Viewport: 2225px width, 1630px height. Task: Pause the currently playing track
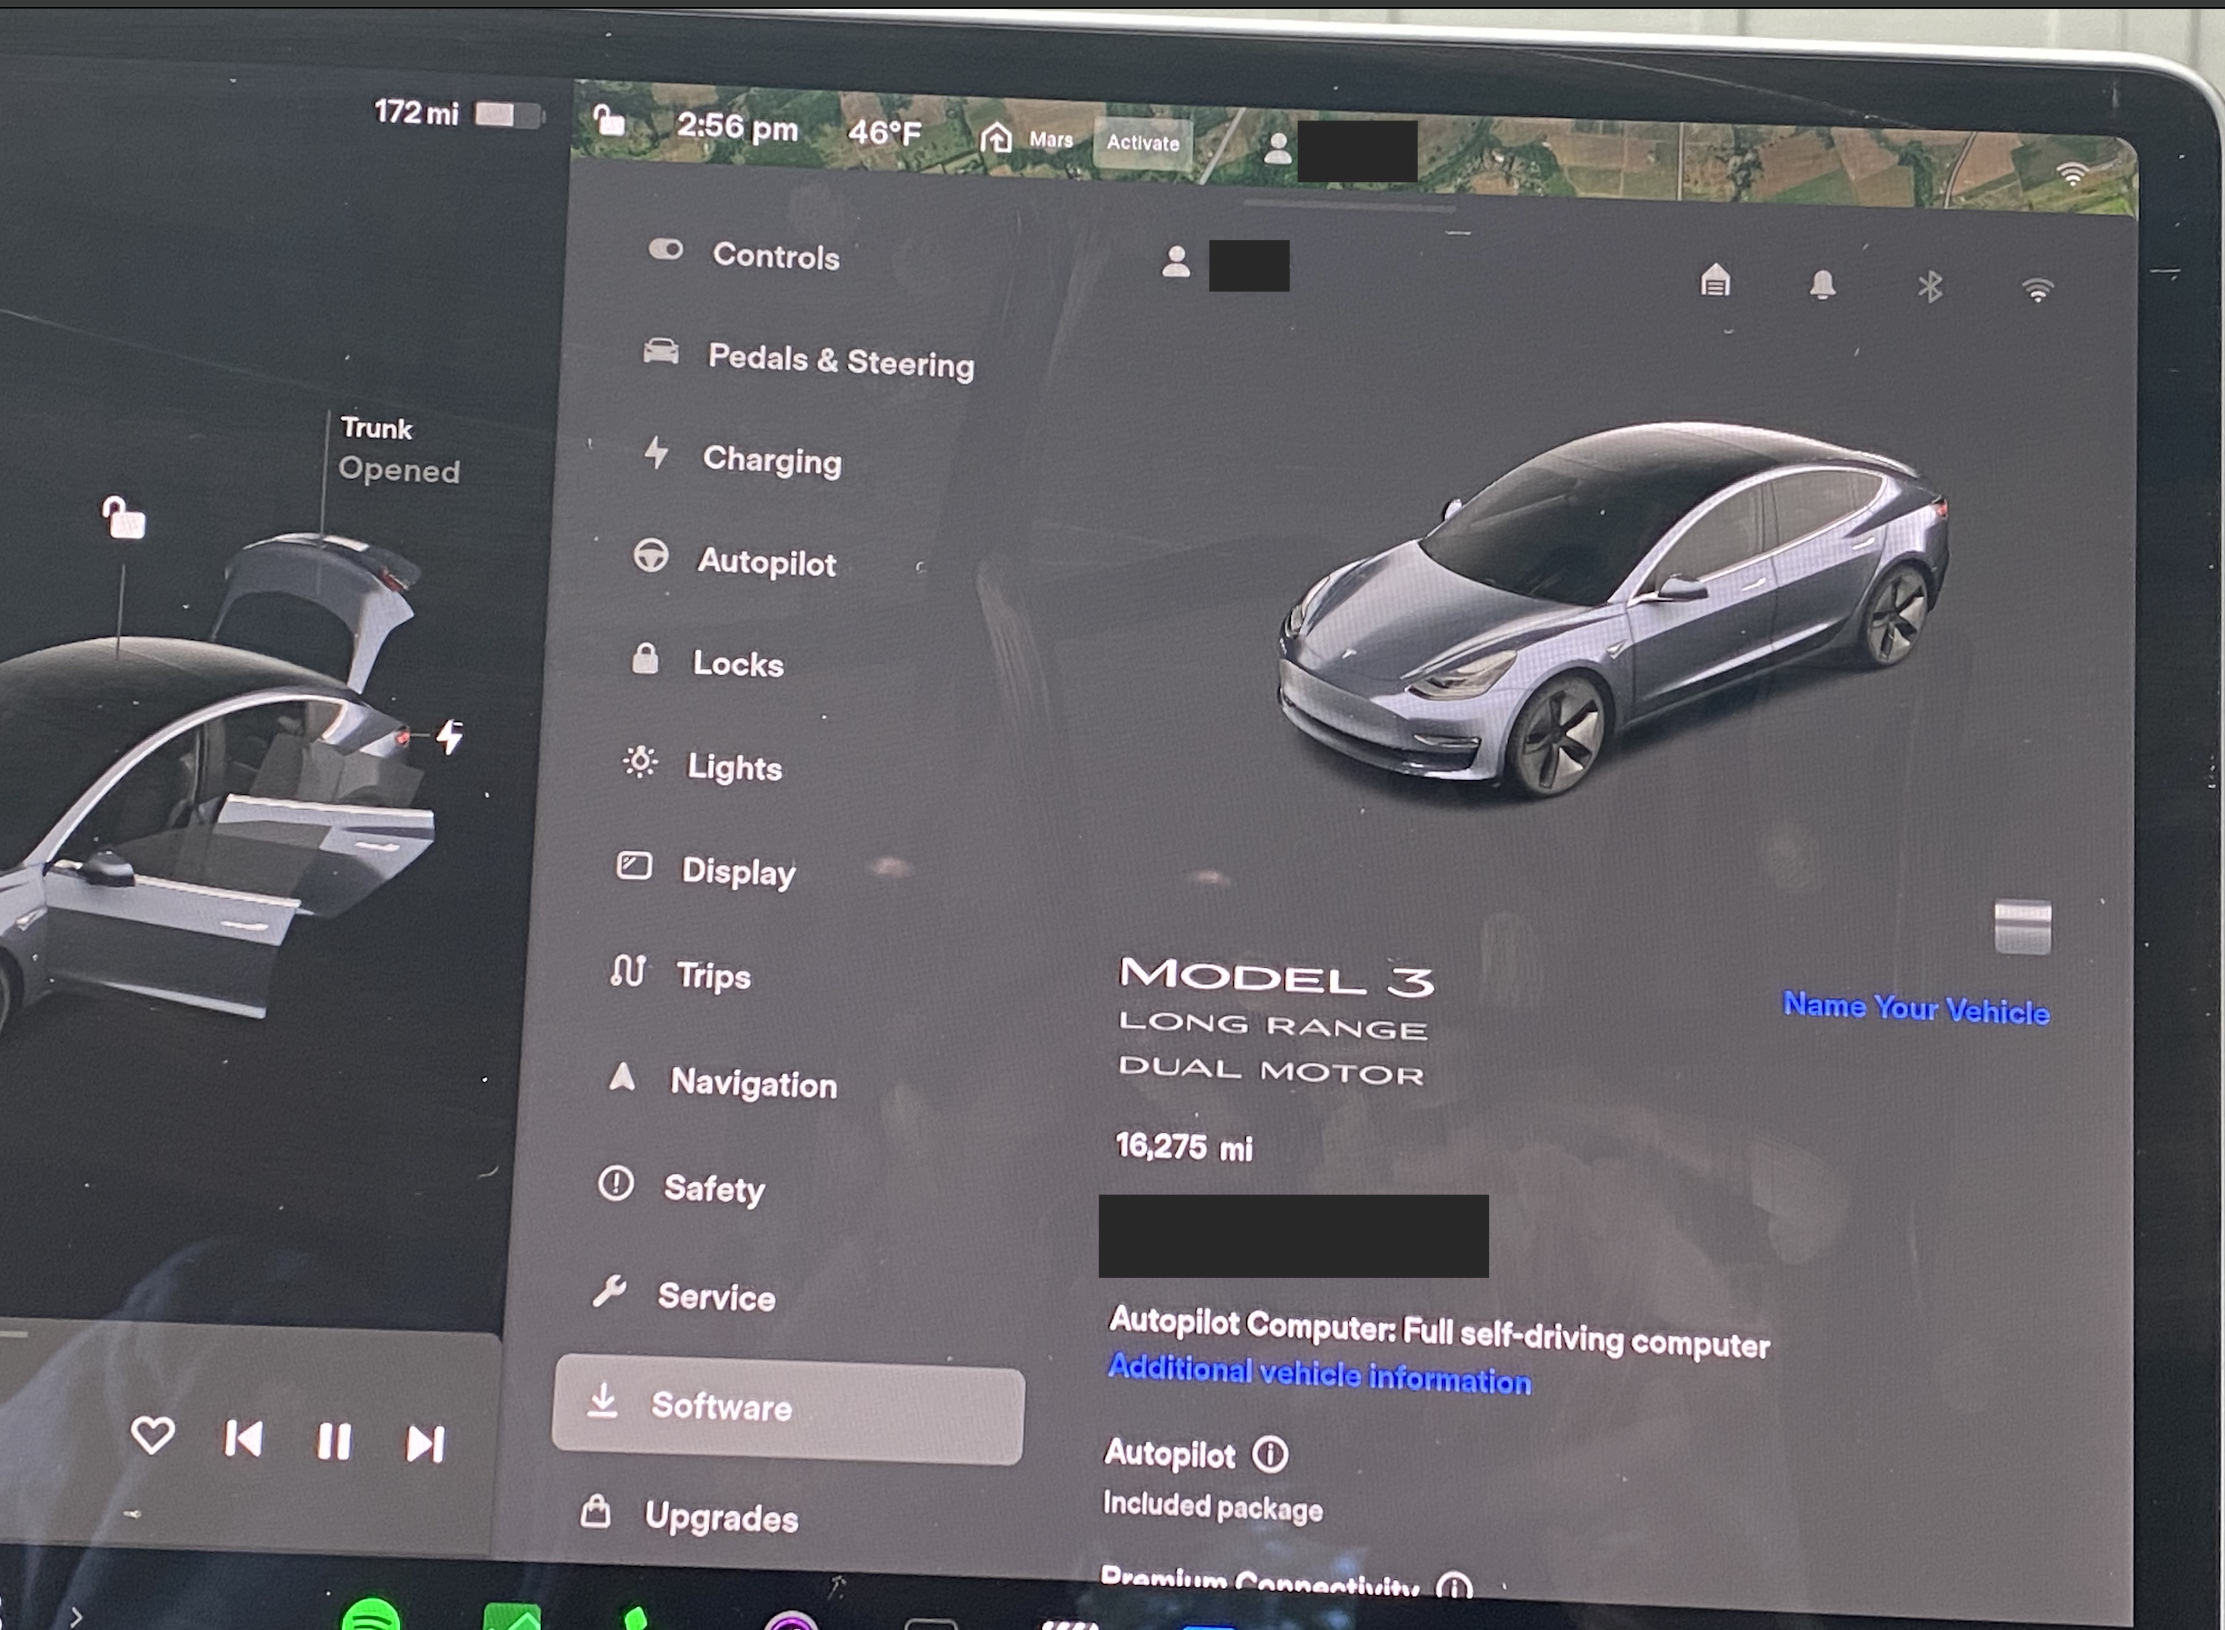tap(334, 1441)
